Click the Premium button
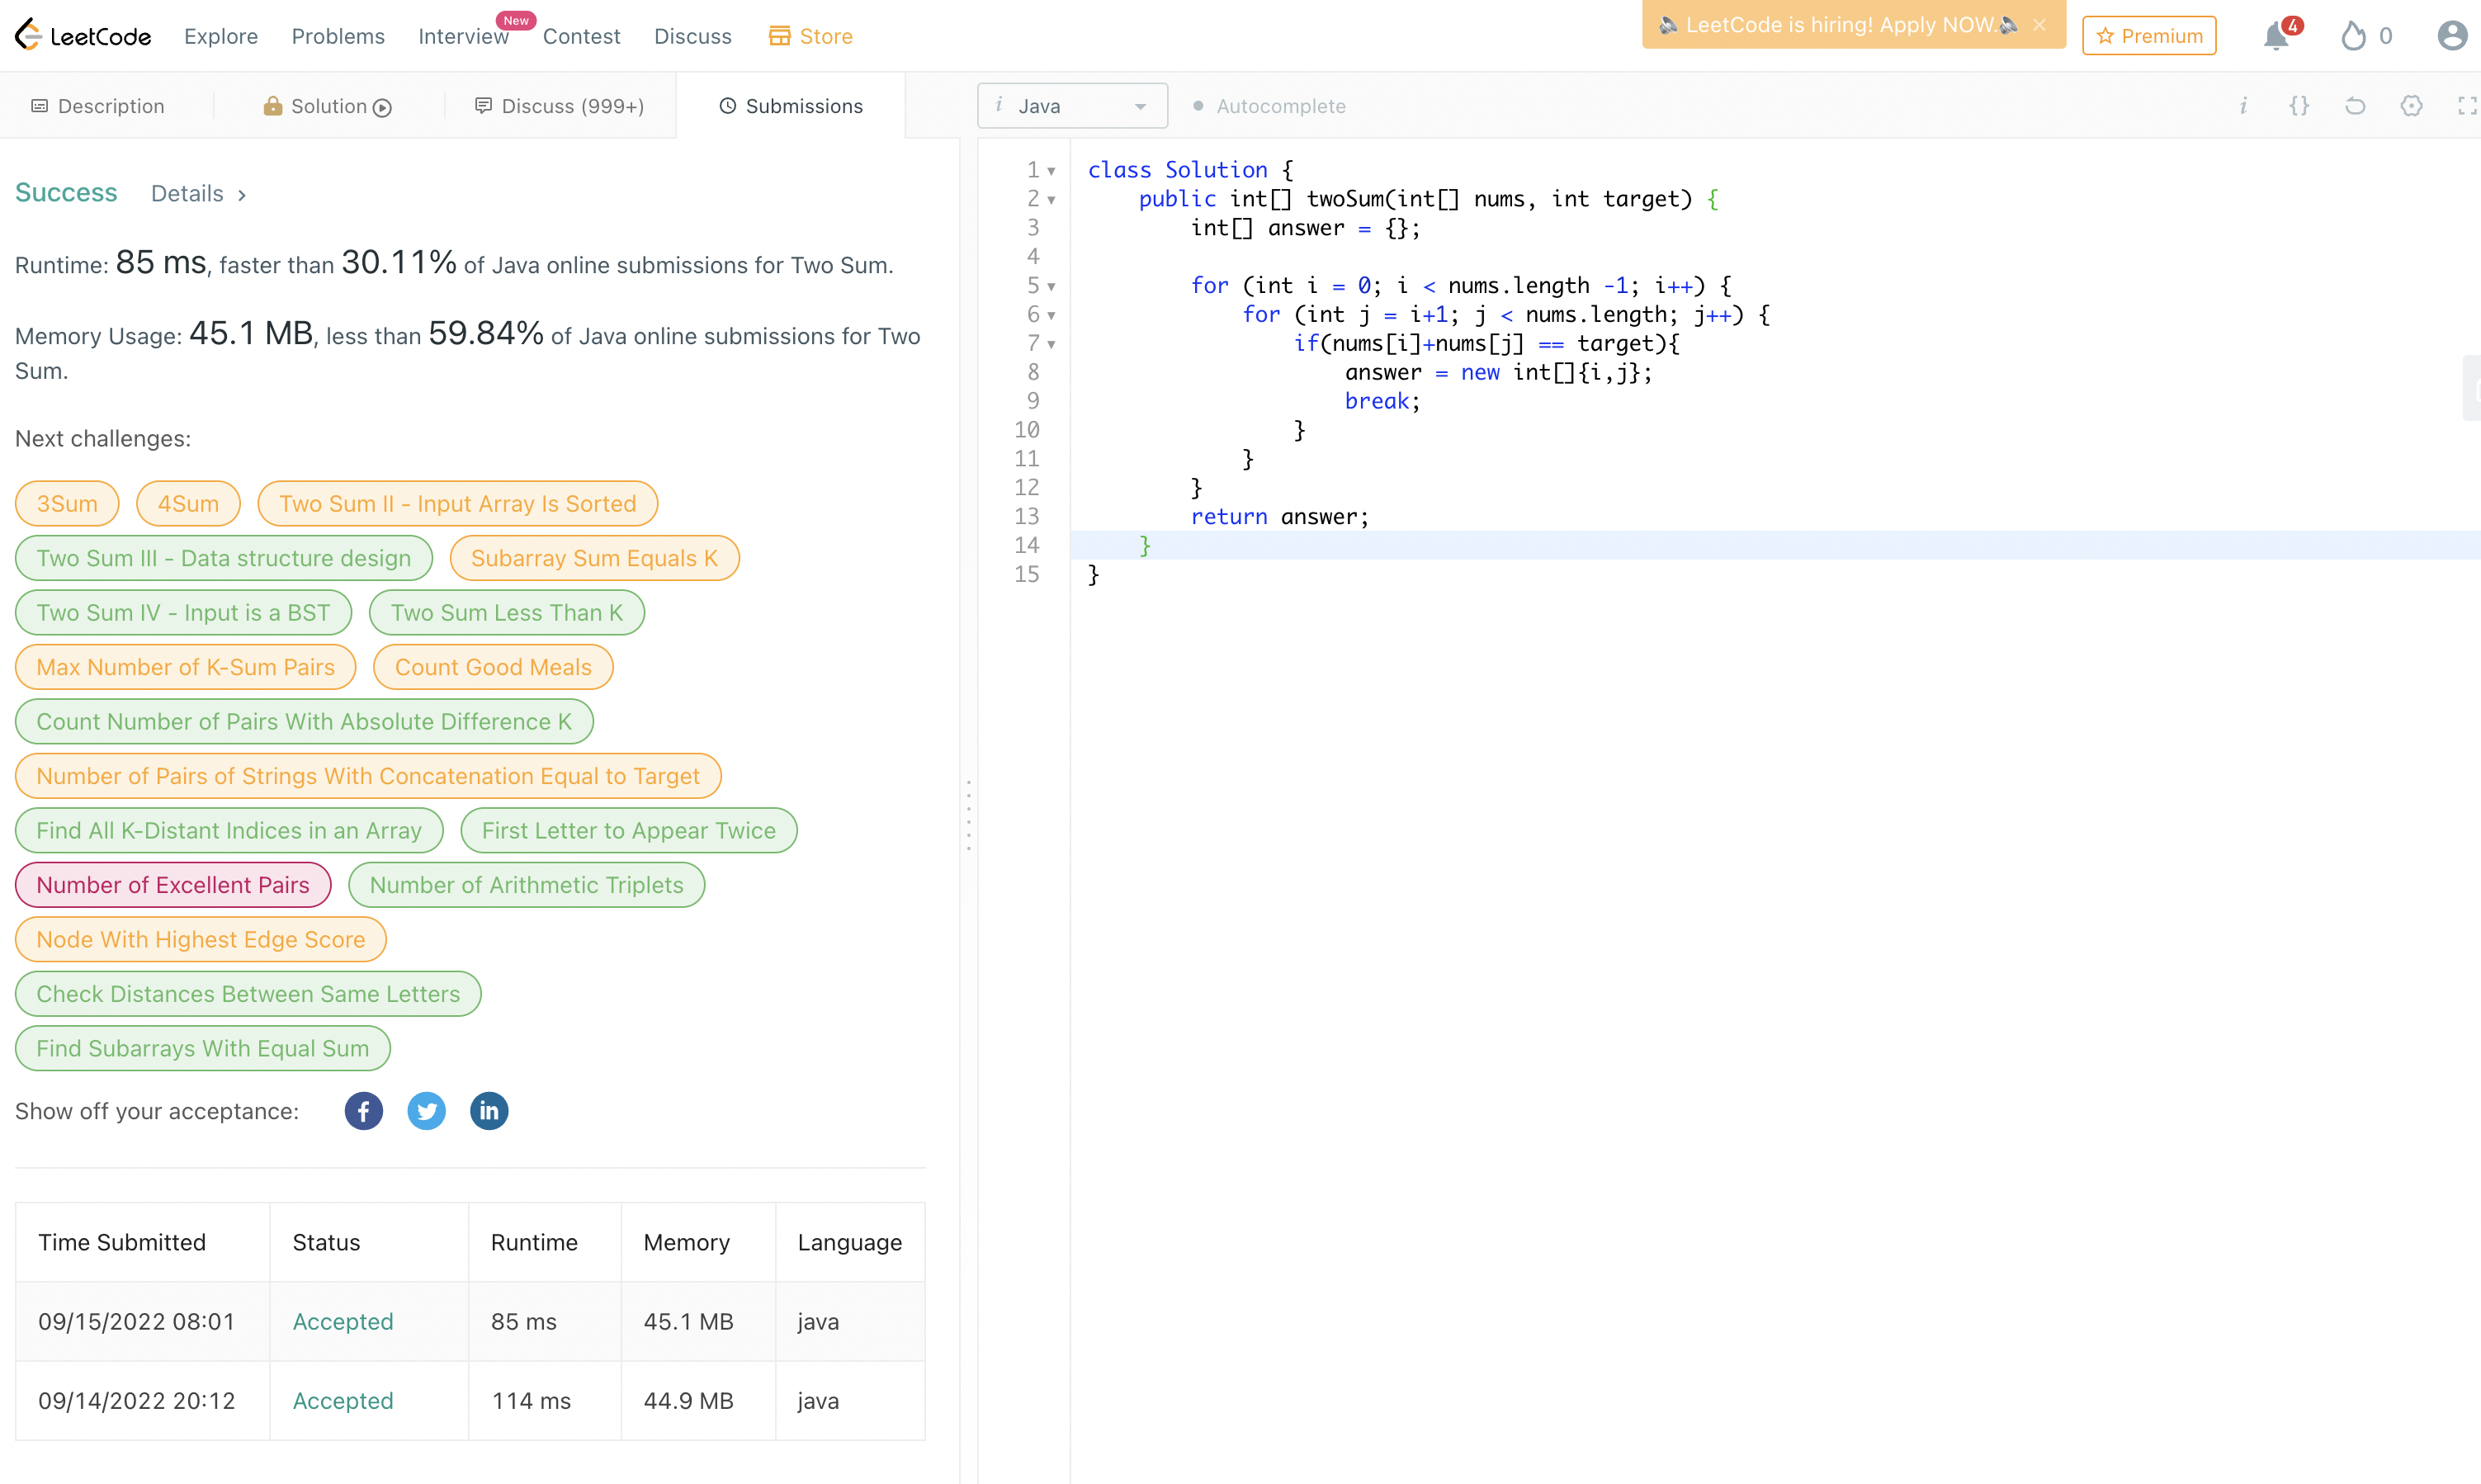Image resolution: width=2481 pixels, height=1484 pixels. click(x=2149, y=37)
